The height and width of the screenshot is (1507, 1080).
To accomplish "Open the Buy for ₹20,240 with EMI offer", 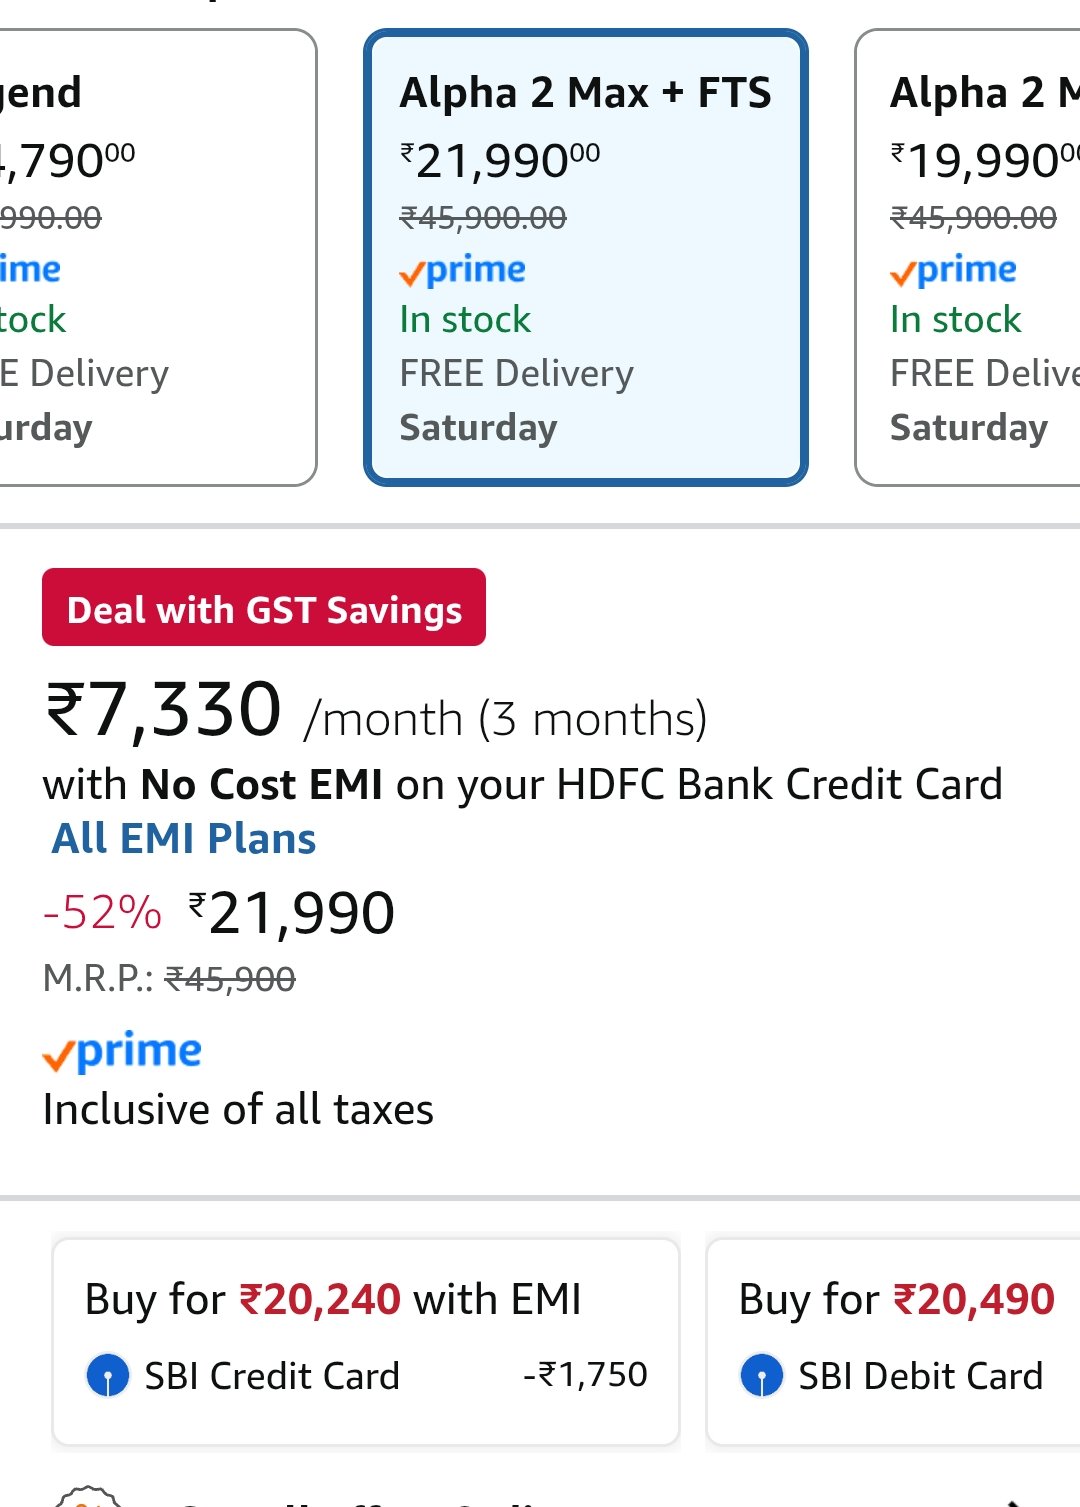I will 333,1300.
